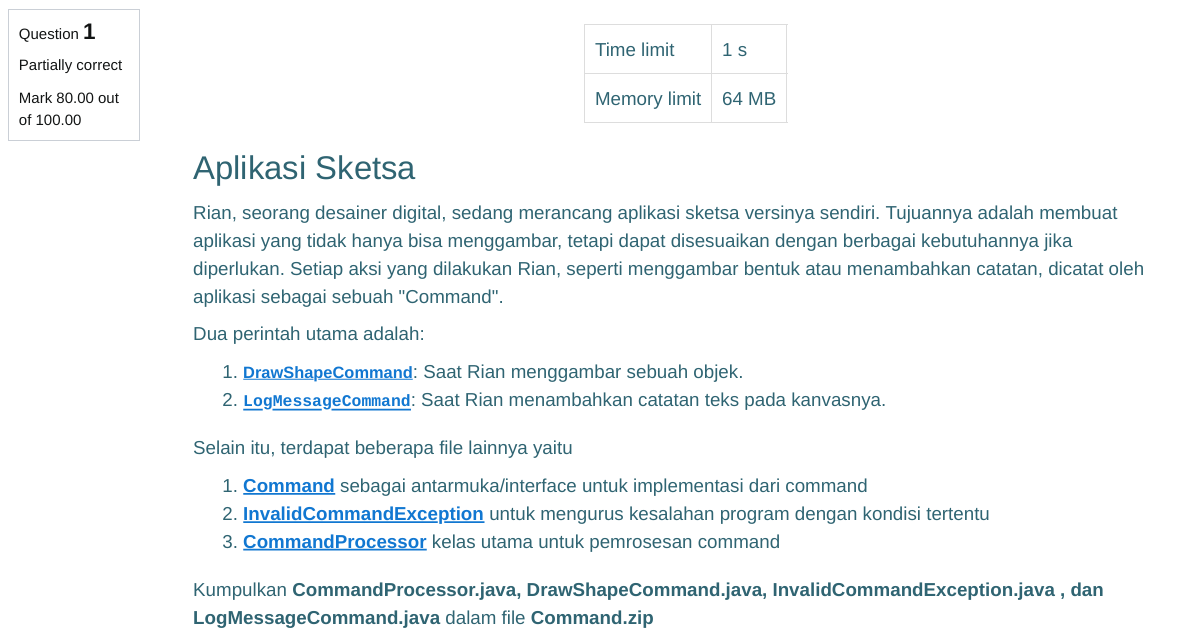
Task: Select the "Memory limit" table cell
Action: coord(647,99)
